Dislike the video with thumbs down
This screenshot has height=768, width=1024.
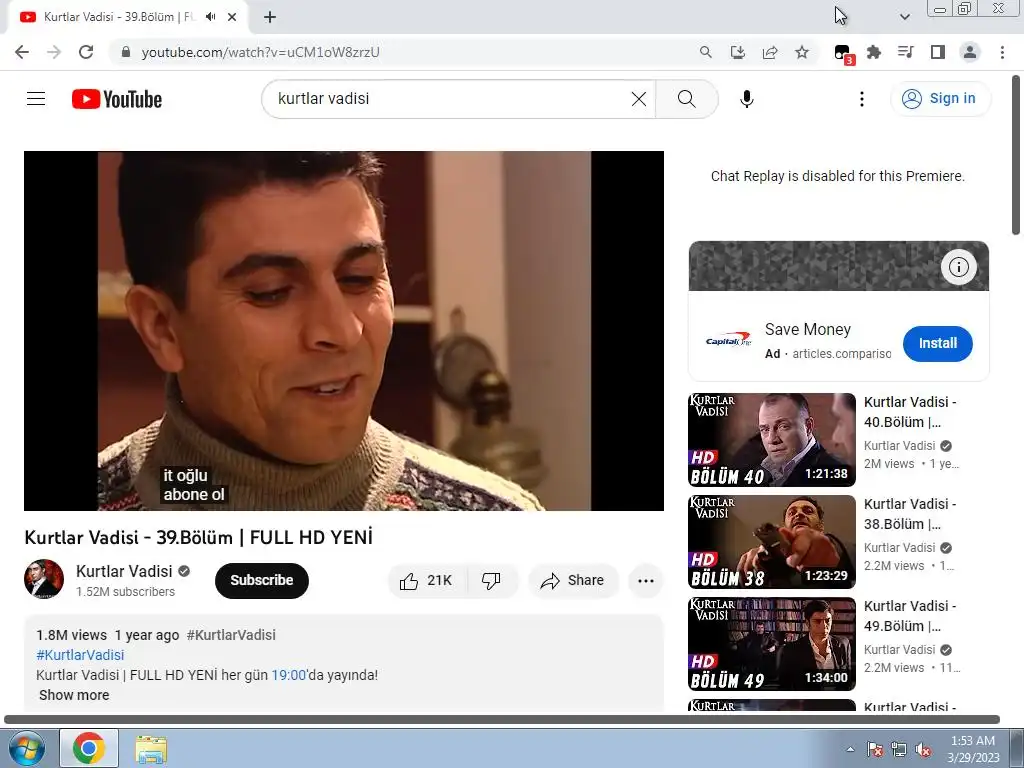[x=491, y=581]
